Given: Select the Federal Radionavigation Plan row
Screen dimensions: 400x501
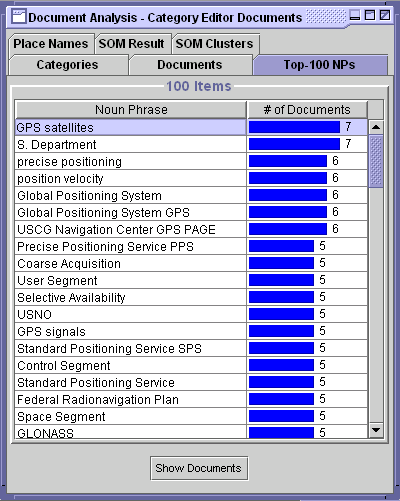Looking at the screenshot, I should (x=191, y=399).
